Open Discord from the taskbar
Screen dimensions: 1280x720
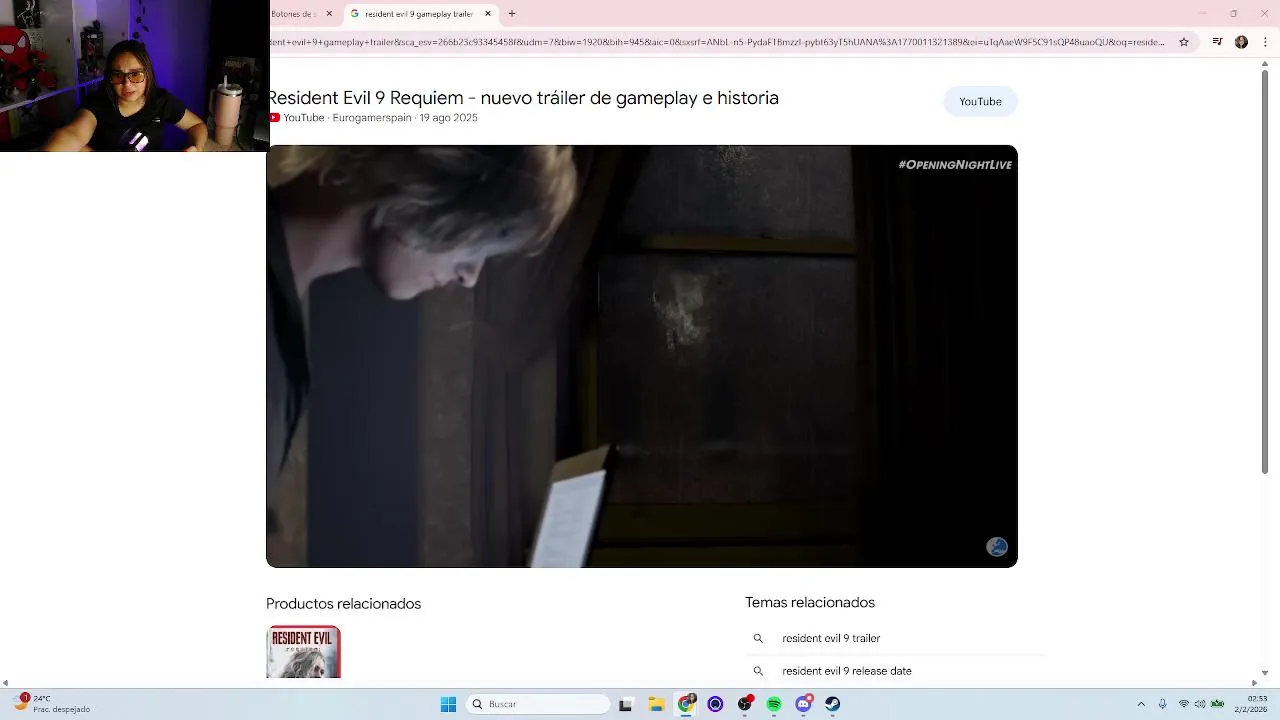pyautogui.click(x=804, y=704)
